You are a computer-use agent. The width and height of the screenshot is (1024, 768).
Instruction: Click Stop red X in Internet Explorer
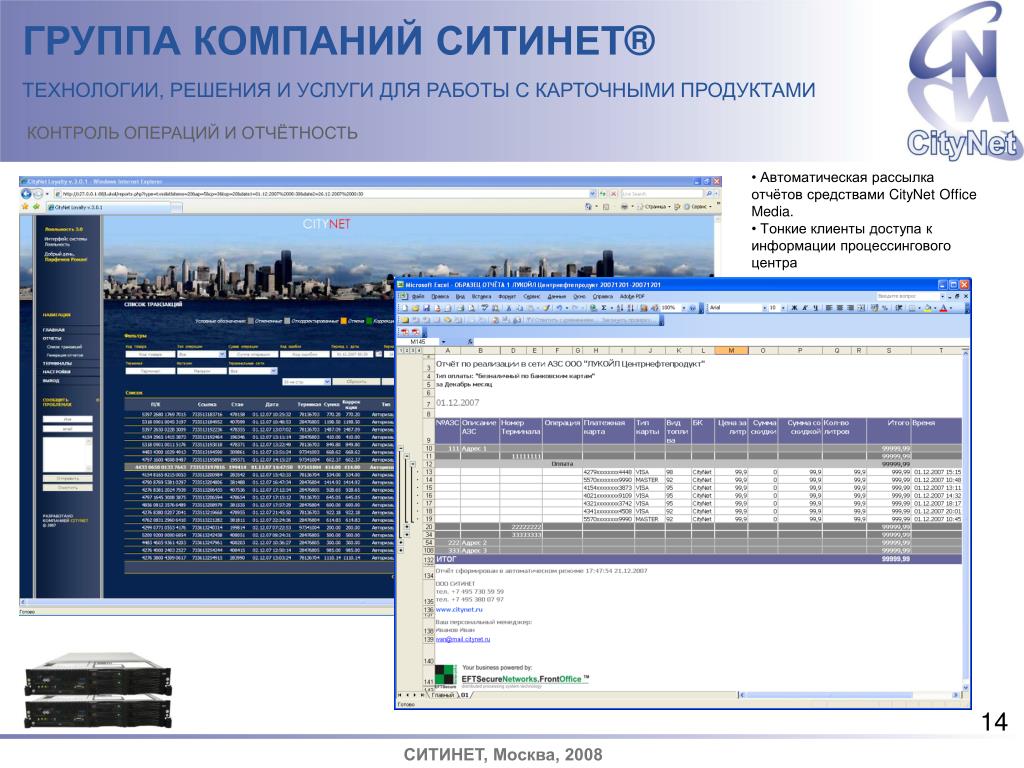coord(614,194)
